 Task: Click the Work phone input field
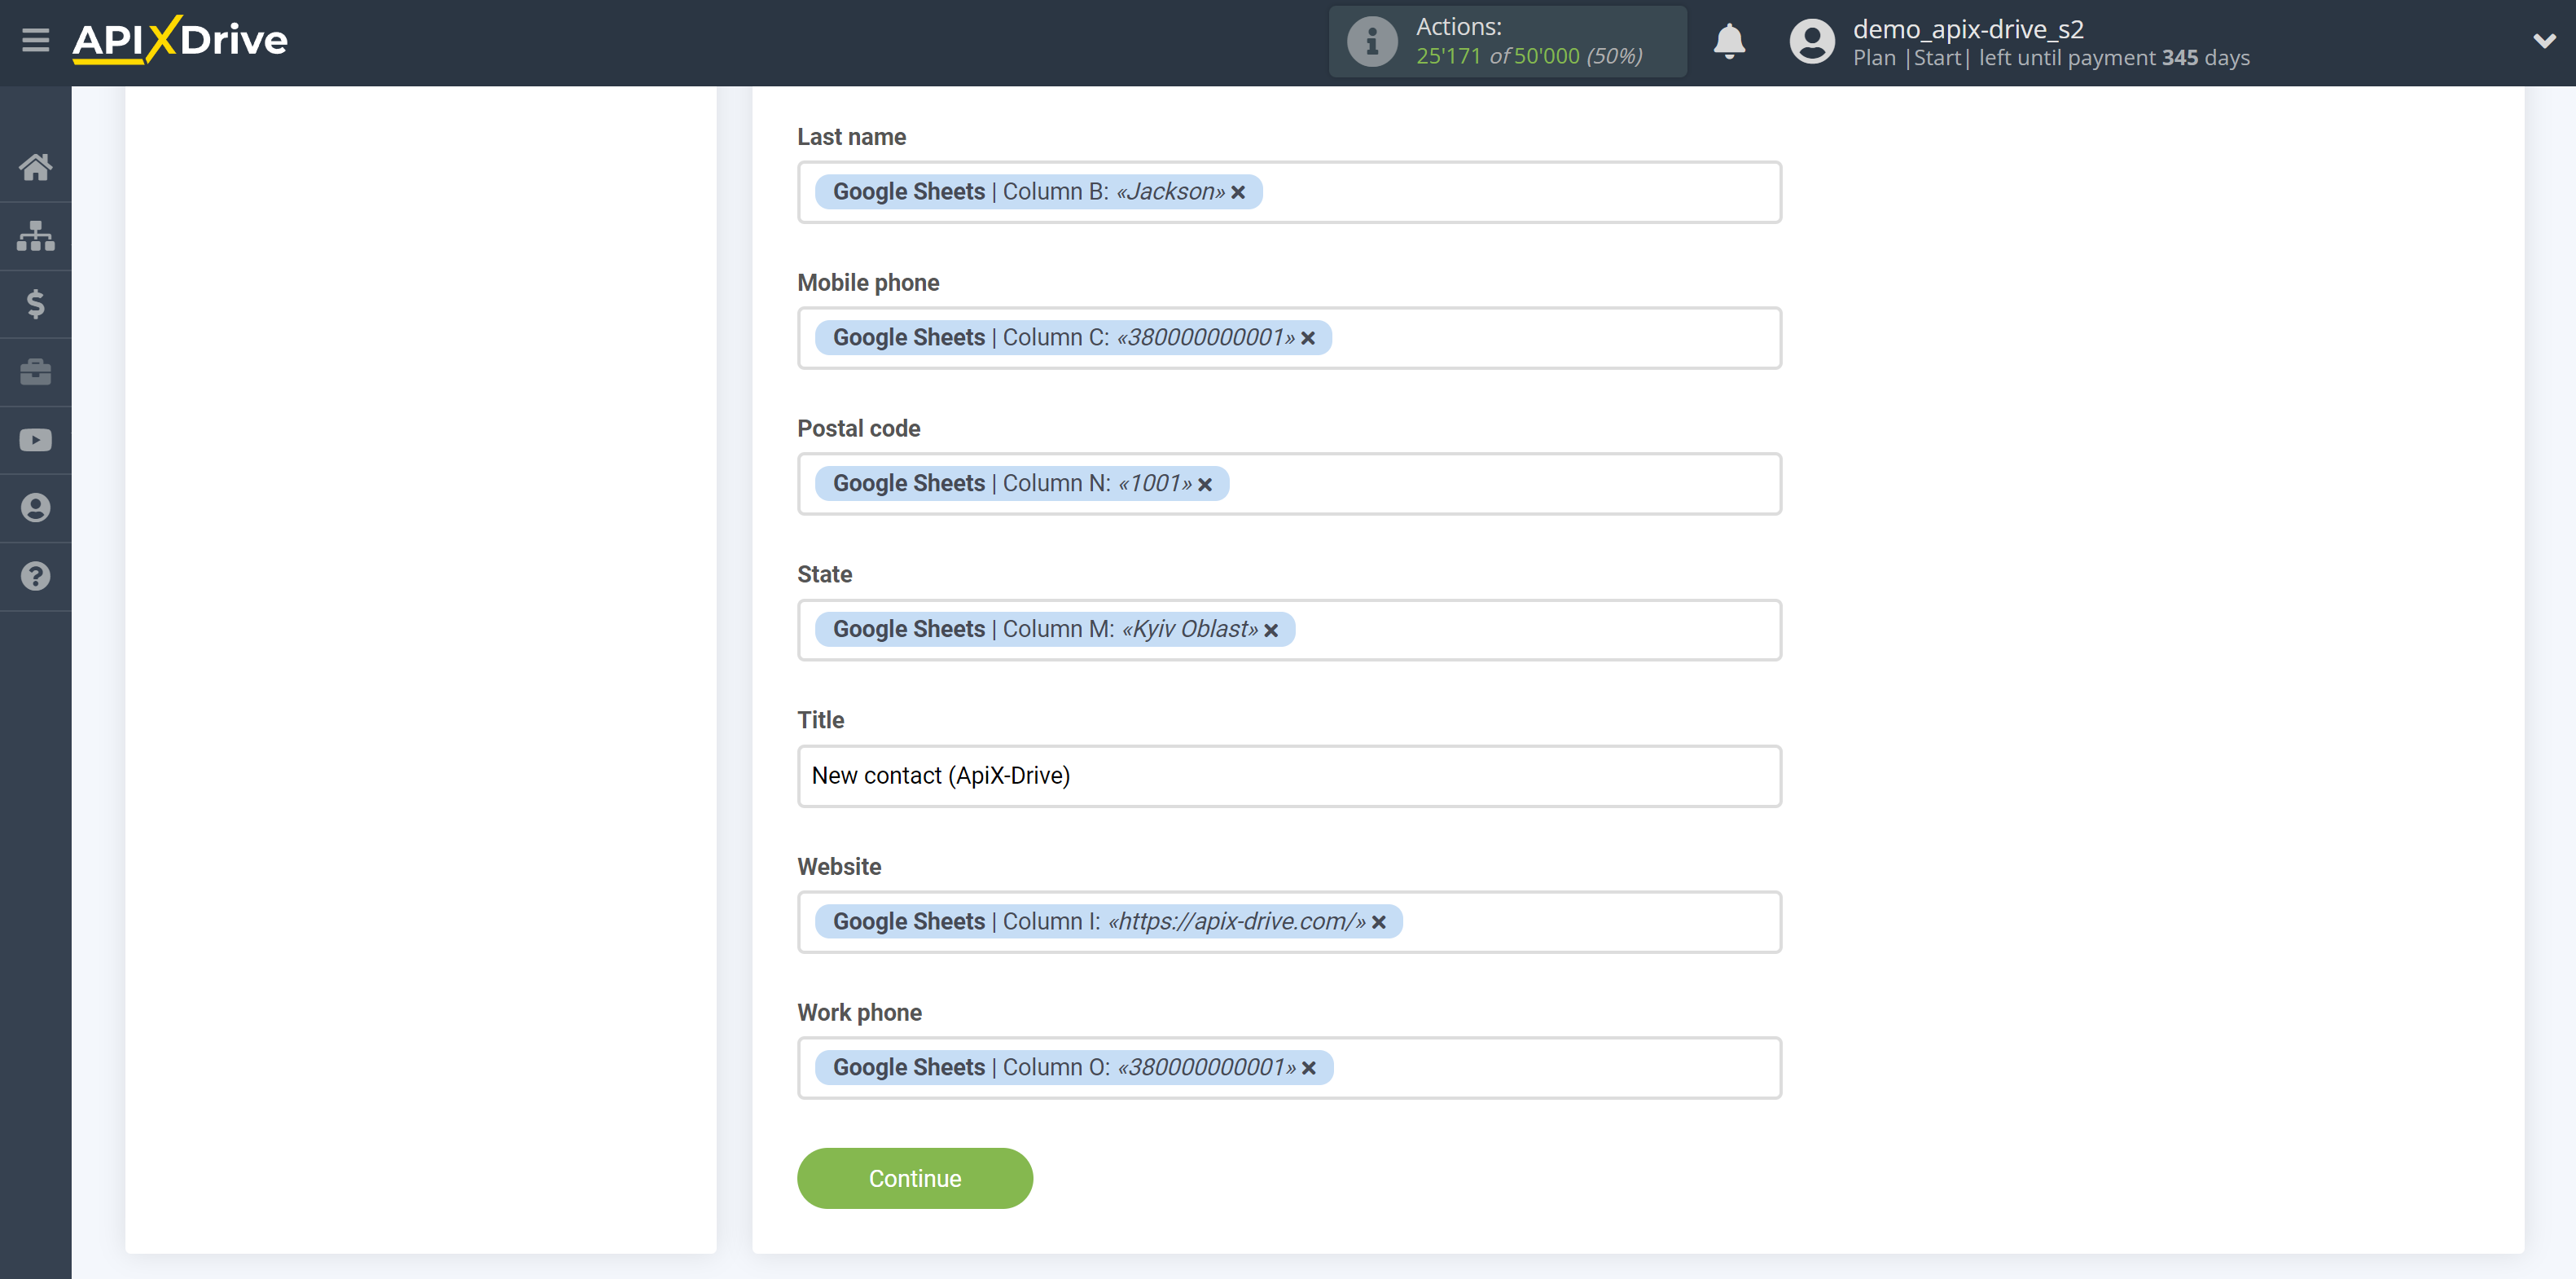(1289, 1068)
